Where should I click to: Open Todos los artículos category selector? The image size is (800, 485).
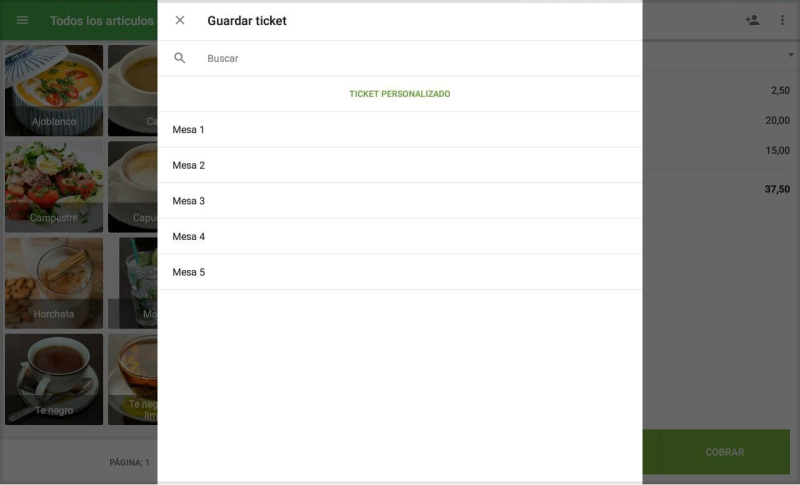coord(101,20)
